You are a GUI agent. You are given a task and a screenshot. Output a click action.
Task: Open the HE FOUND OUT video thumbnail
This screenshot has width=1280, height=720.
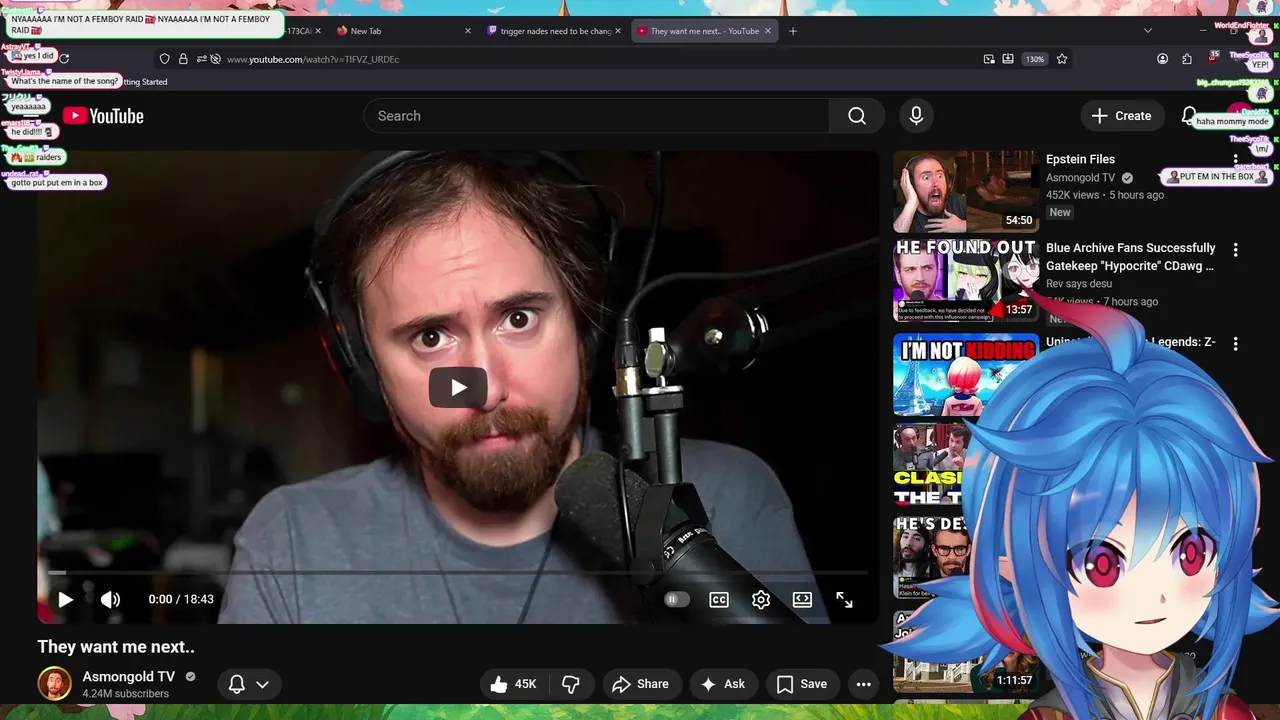click(x=965, y=281)
